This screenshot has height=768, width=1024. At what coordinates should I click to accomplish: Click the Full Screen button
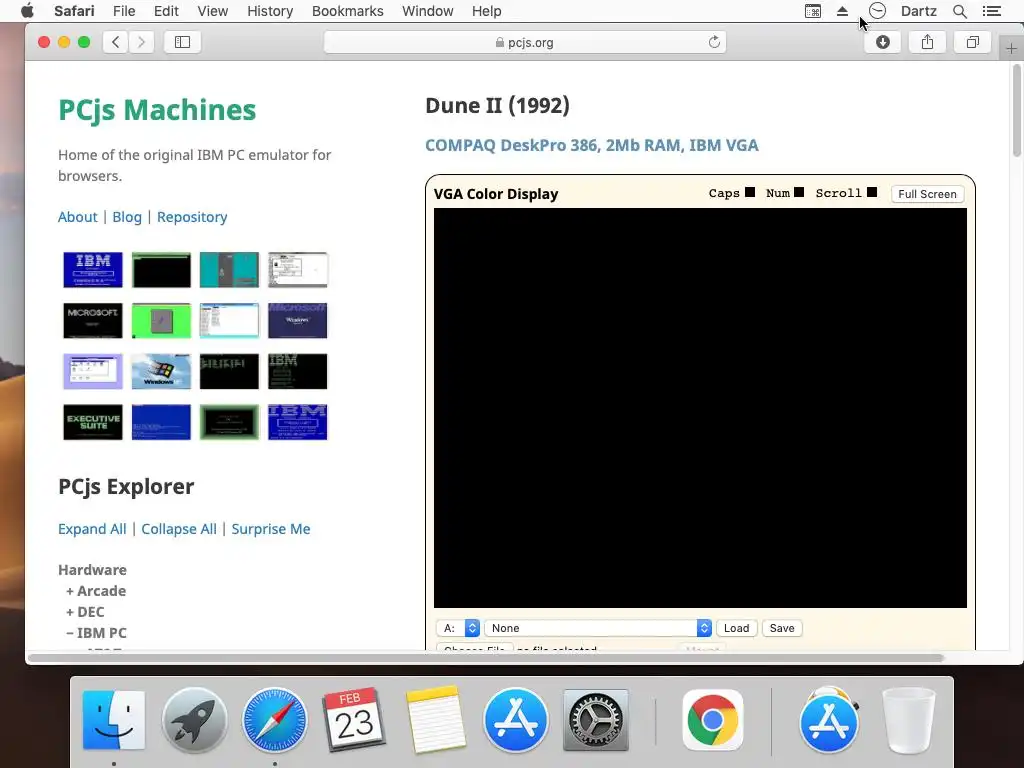pos(927,194)
